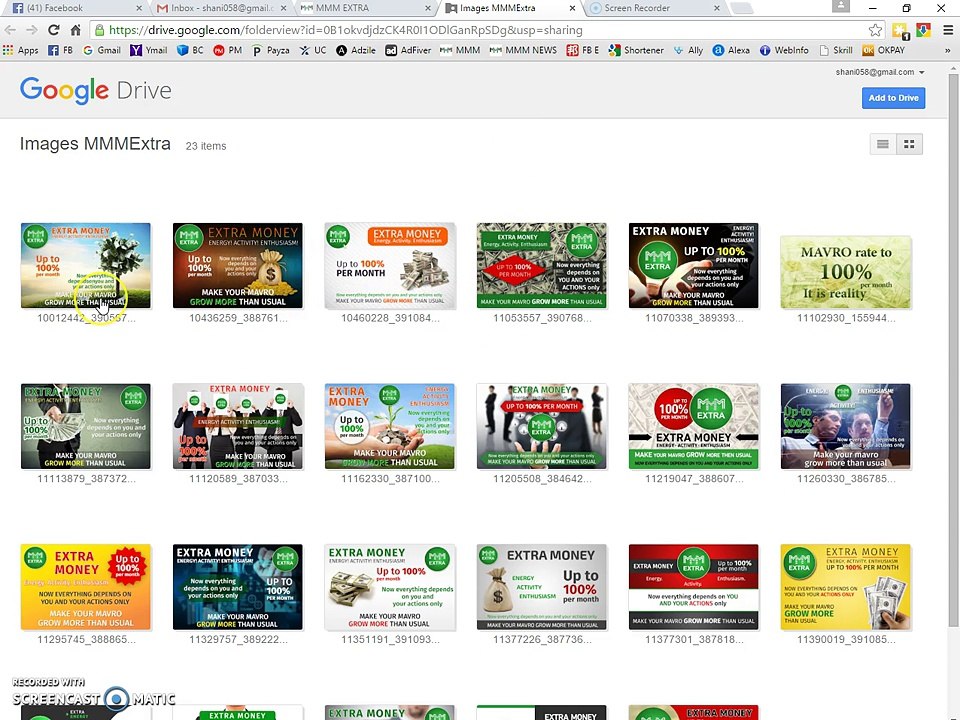
Task: Open a new browser tab
Action: [x=742, y=8]
